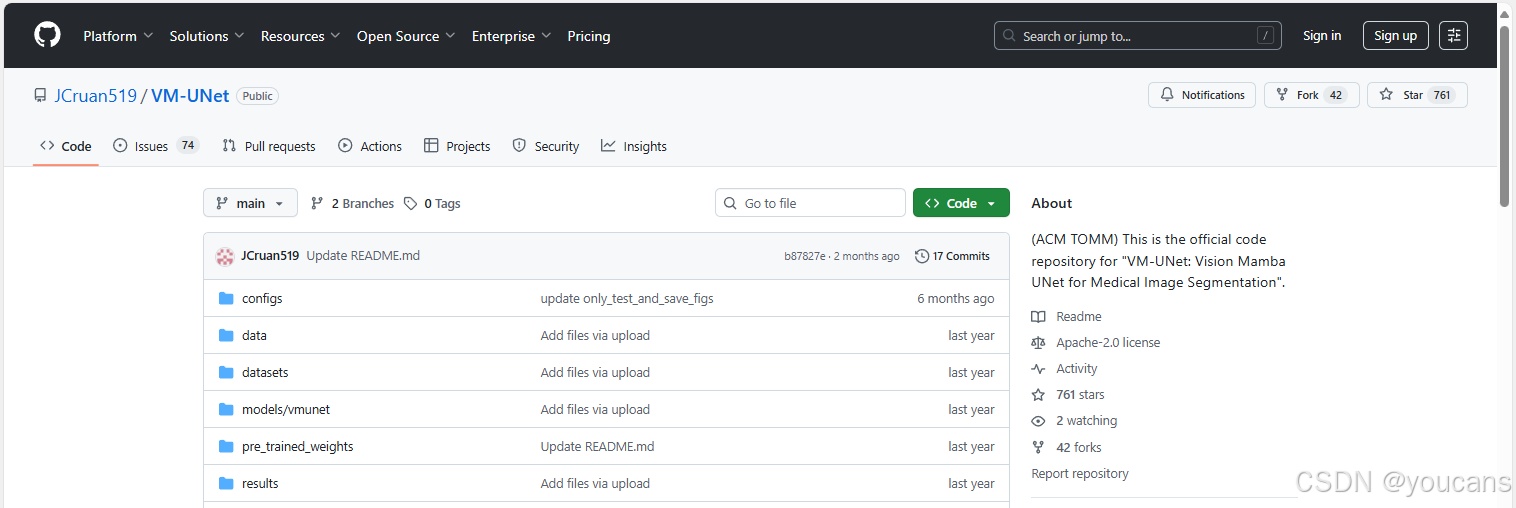Switch to the Insights tab
Image resolution: width=1516 pixels, height=508 pixels.
pyautogui.click(x=634, y=146)
